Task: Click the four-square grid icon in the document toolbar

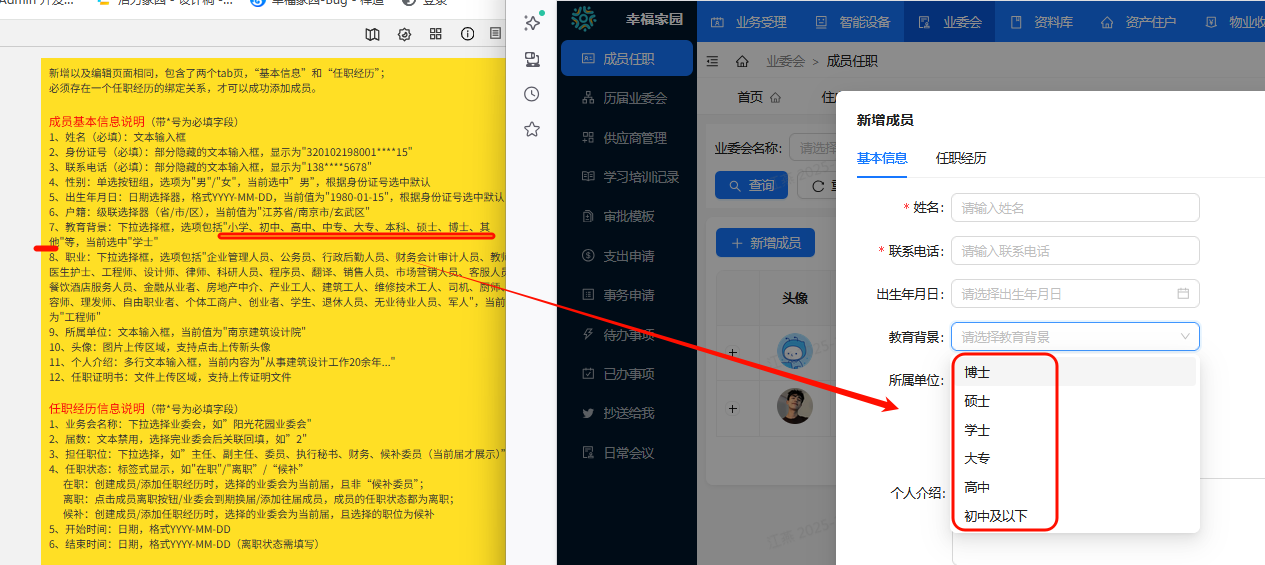Action: pyautogui.click(x=436, y=34)
